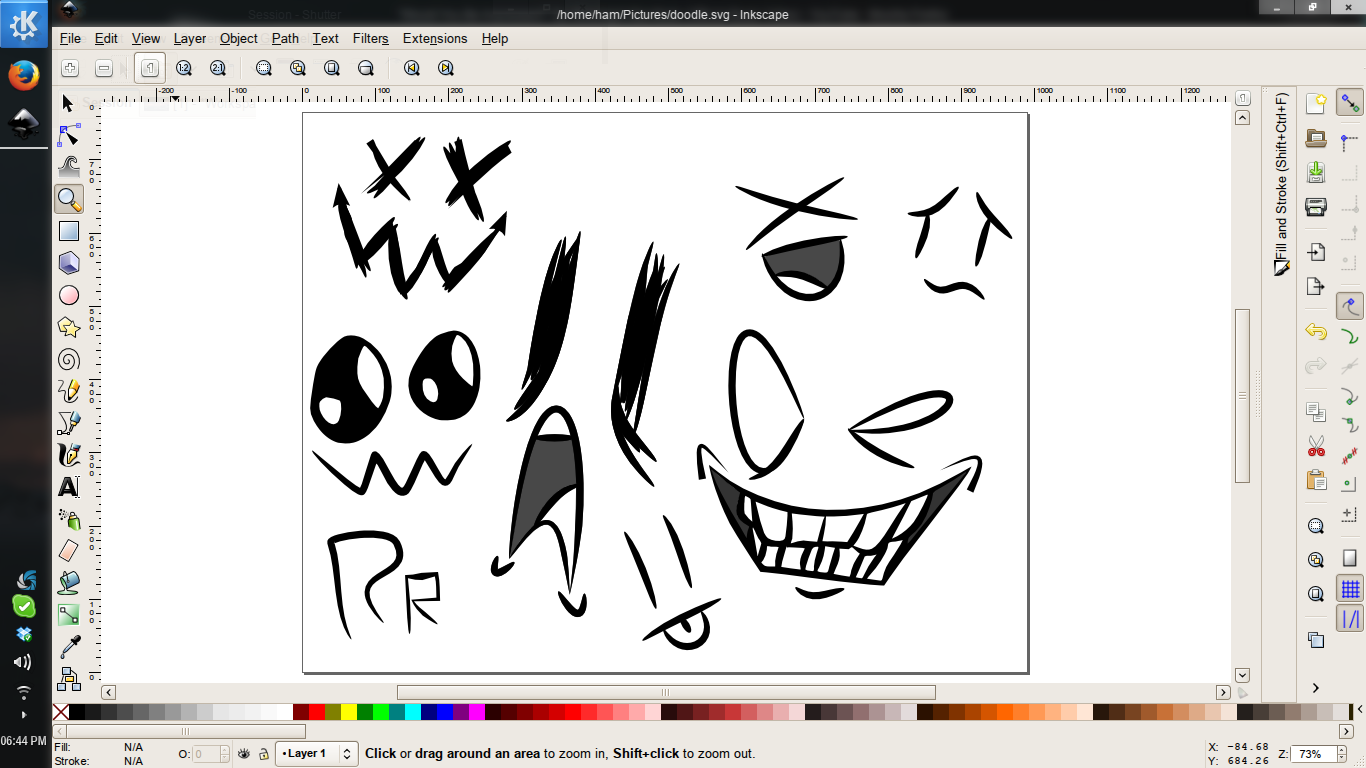Click vertical scrollbar down arrow
Image resolution: width=1366 pixels, height=768 pixels.
(x=1242, y=675)
